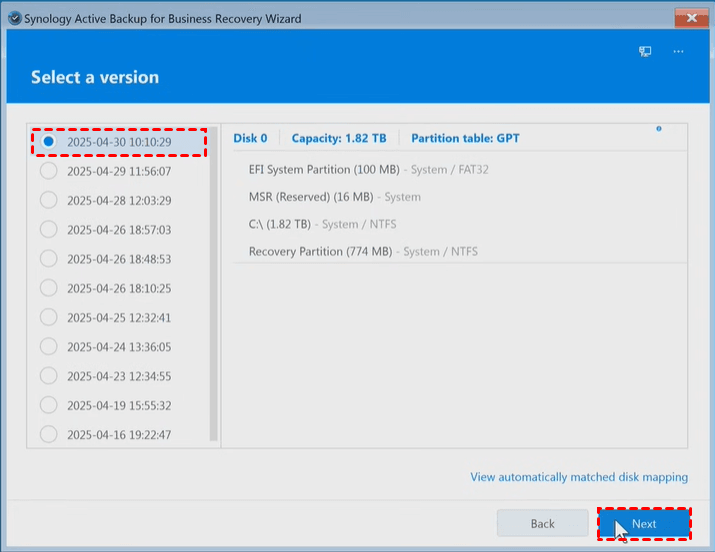
Task: Pick version 2025-04-24 13:36:05
Action: click(49, 347)
